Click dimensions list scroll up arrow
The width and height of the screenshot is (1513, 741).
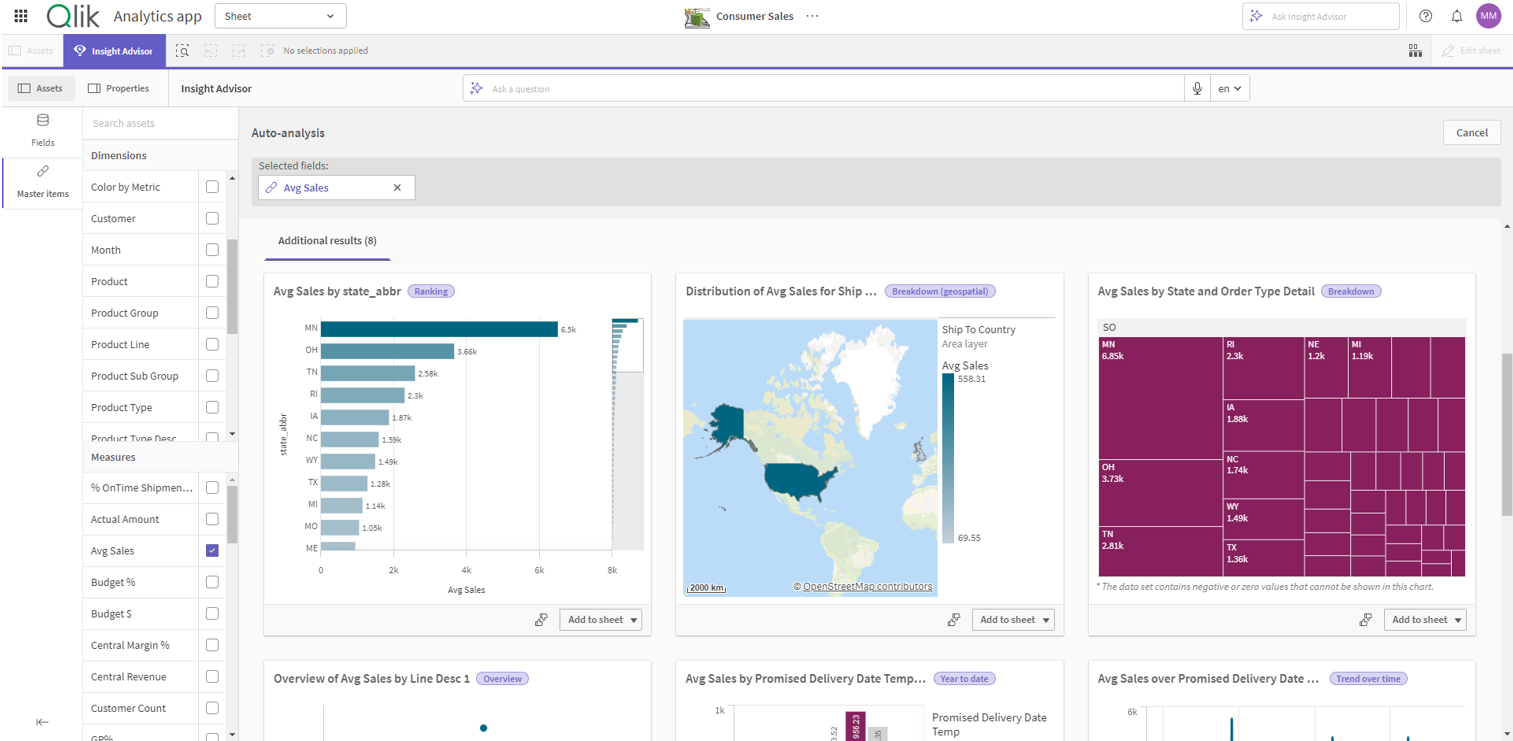233,178
